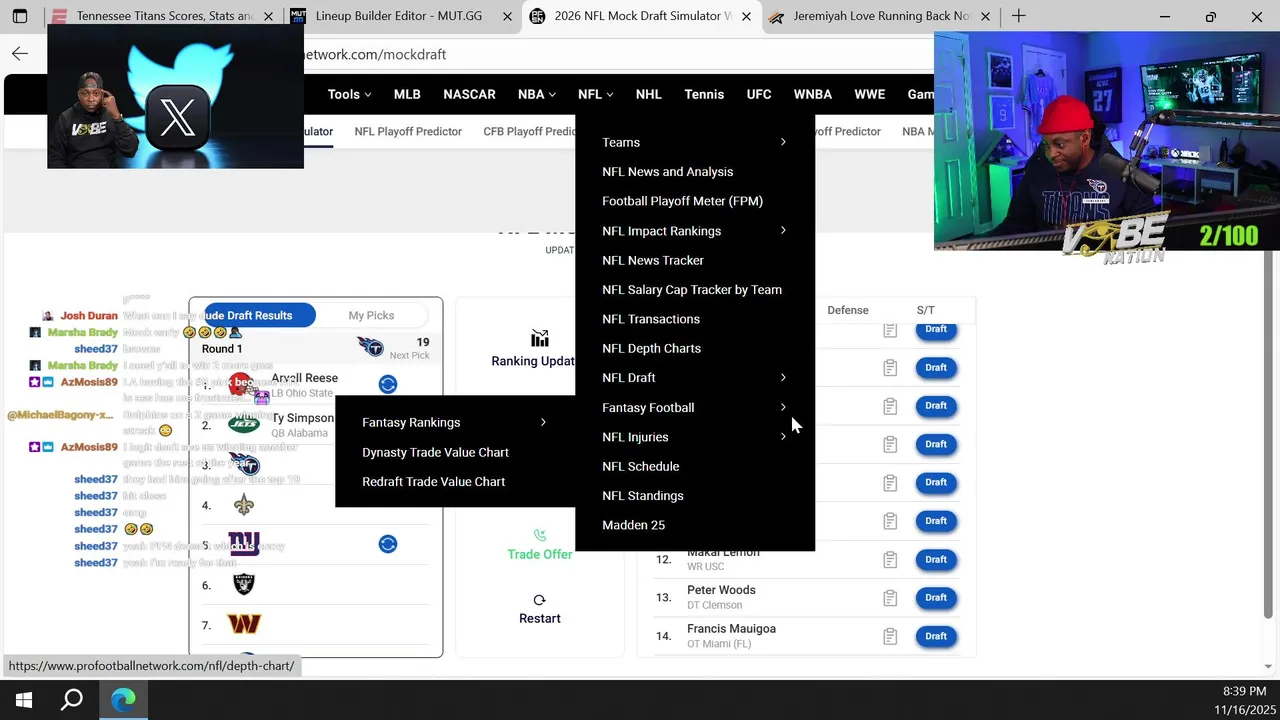This screenshot has height=720, width=1280.
Task: Close the Jeremiyah Love Running Back tab
Action: 985,17
